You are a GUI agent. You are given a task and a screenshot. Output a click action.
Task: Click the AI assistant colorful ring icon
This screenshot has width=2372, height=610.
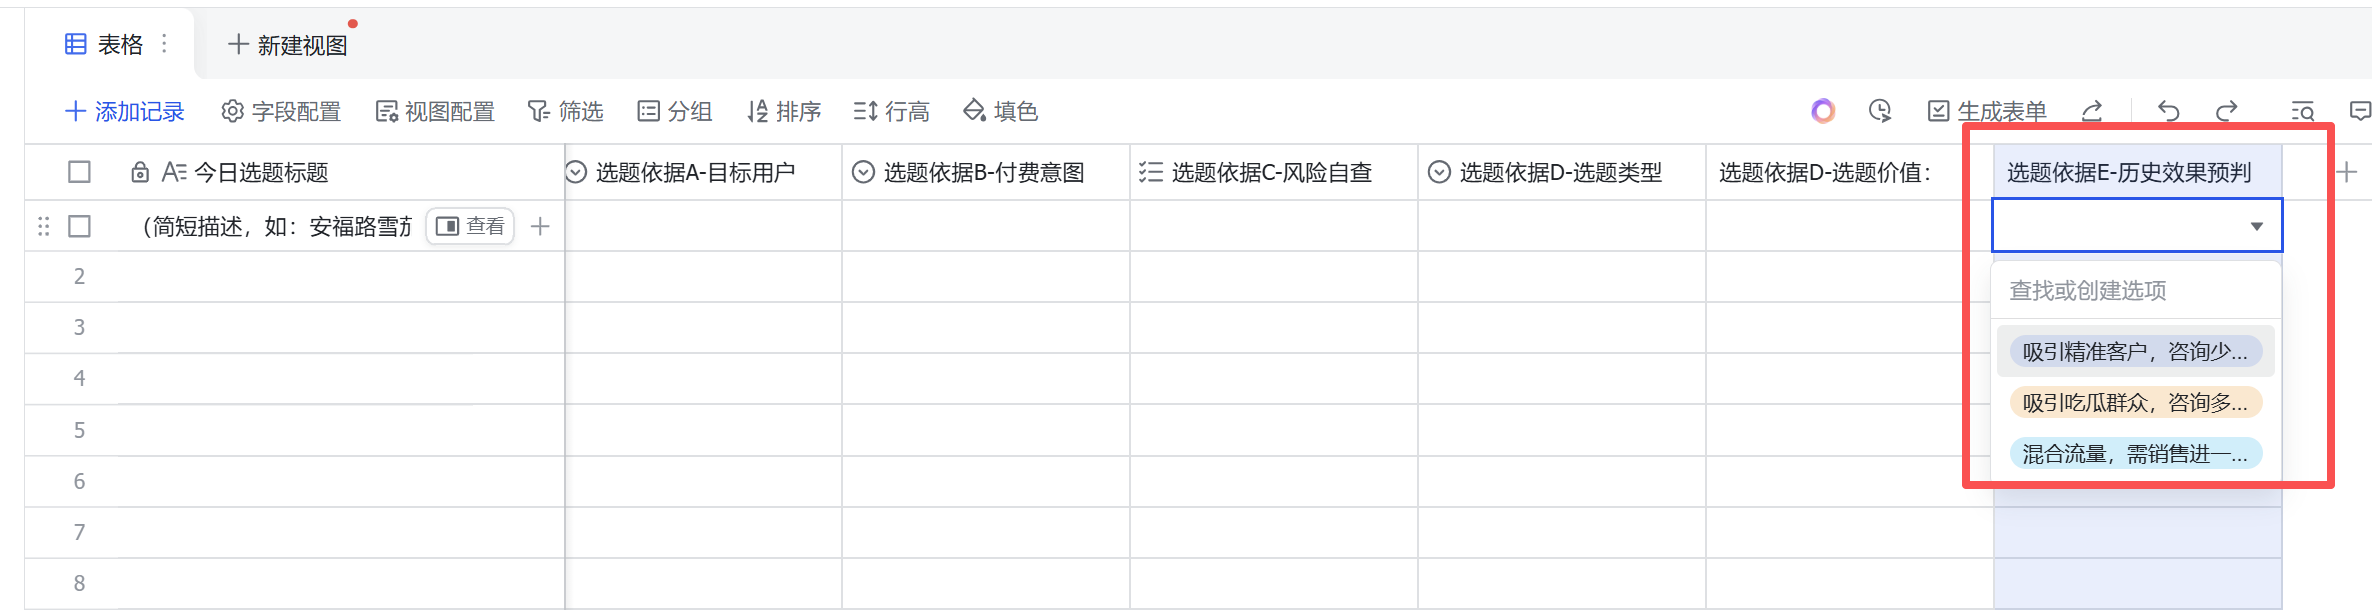tap(1823, 111)
